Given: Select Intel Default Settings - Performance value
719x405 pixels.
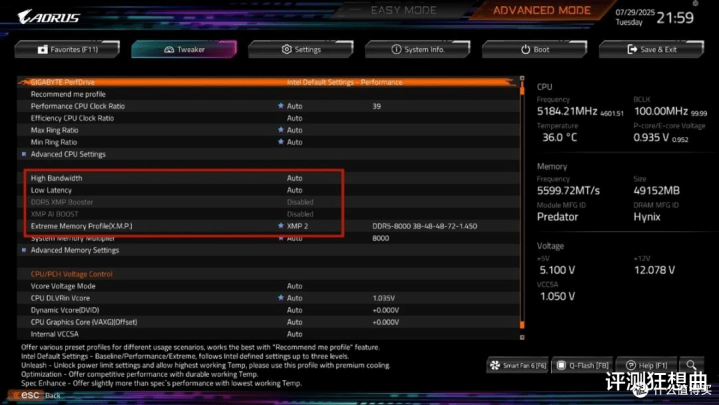Looking at the screenshot, I should point(344,82).
